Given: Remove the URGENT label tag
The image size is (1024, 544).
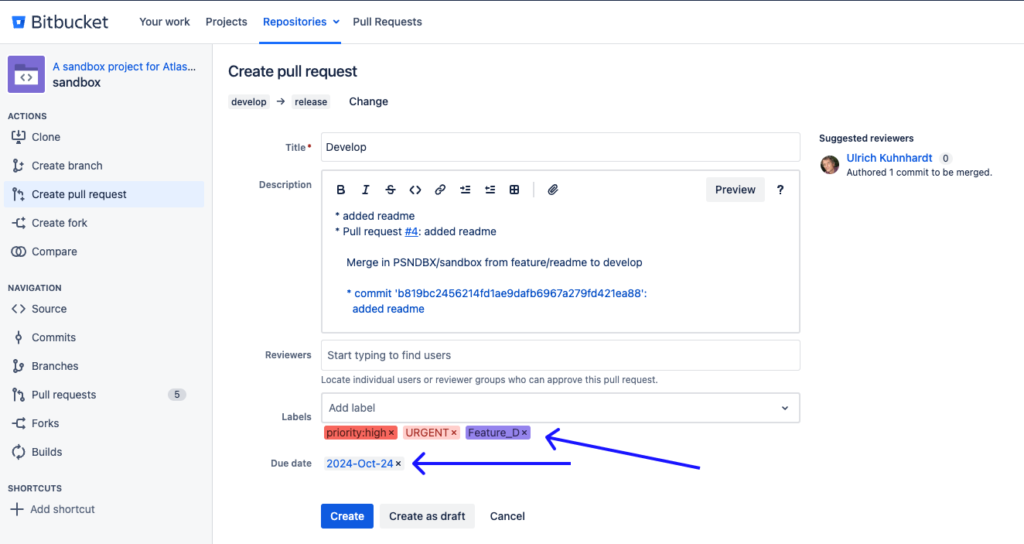Looking at the screenshot, I should (x=454, y=433).
